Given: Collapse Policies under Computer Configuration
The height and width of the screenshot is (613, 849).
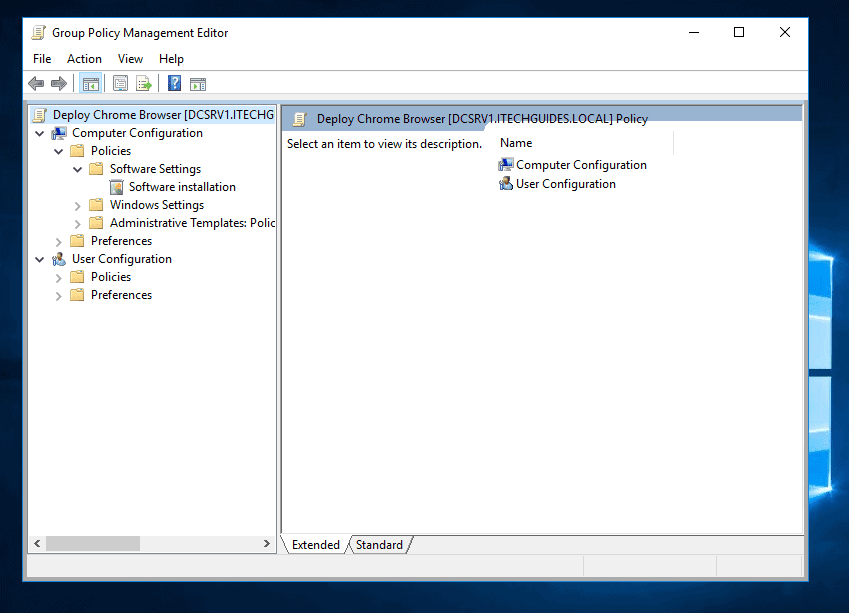Looking at the screenshot, I should [58, 151].
